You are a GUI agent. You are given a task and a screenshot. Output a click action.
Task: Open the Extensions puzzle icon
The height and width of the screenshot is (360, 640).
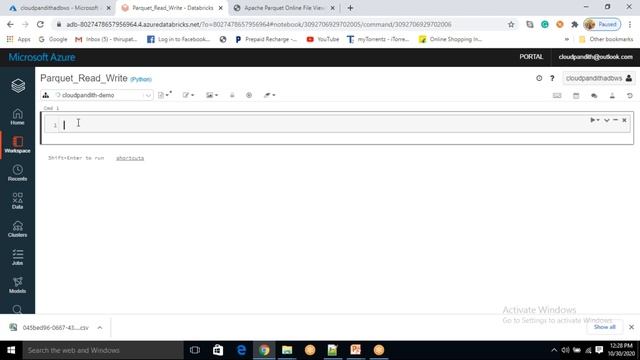pos(575,24)
